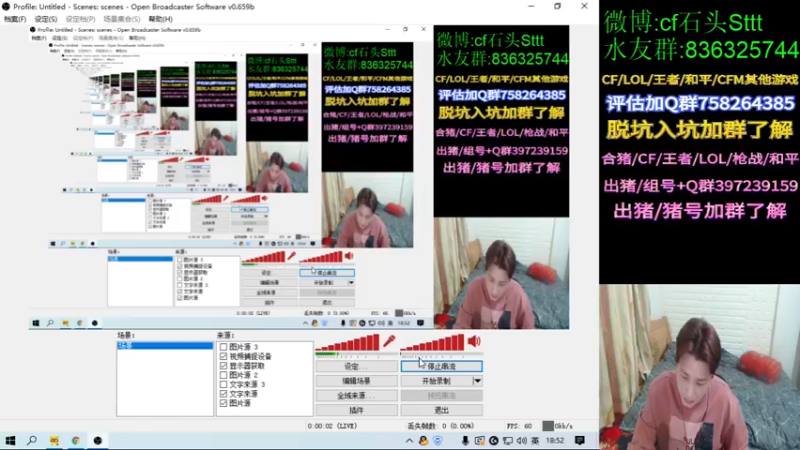The height and width of the screenshot is (450, 800).
Task: Click the 退出 exit button
Action: click(441, 410)
